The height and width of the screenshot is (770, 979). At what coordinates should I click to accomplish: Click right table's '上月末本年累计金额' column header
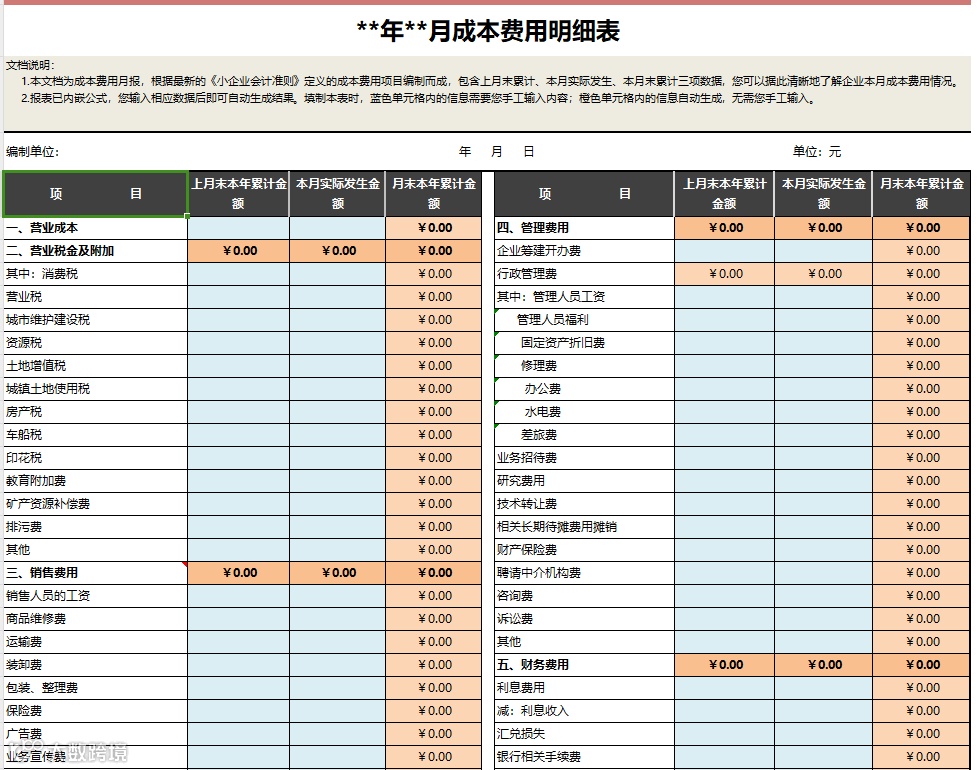coord(724,194)
